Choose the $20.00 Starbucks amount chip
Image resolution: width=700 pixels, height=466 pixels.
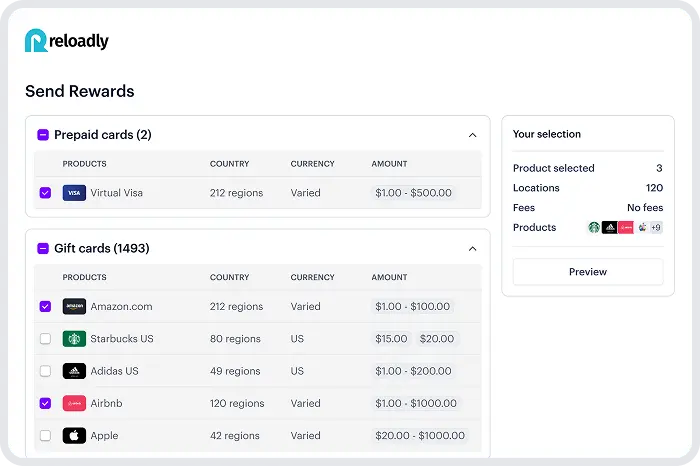coord(436,339)
